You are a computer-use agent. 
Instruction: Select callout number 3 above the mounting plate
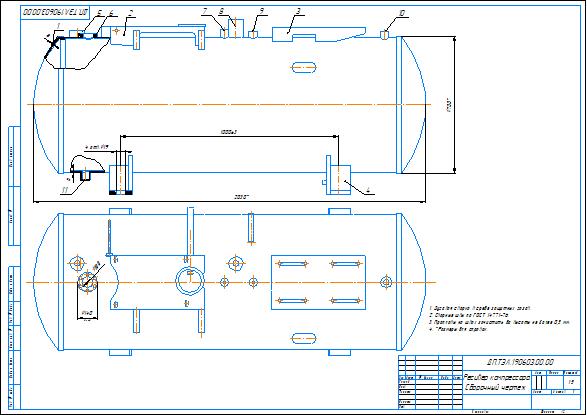click(298, 12)
